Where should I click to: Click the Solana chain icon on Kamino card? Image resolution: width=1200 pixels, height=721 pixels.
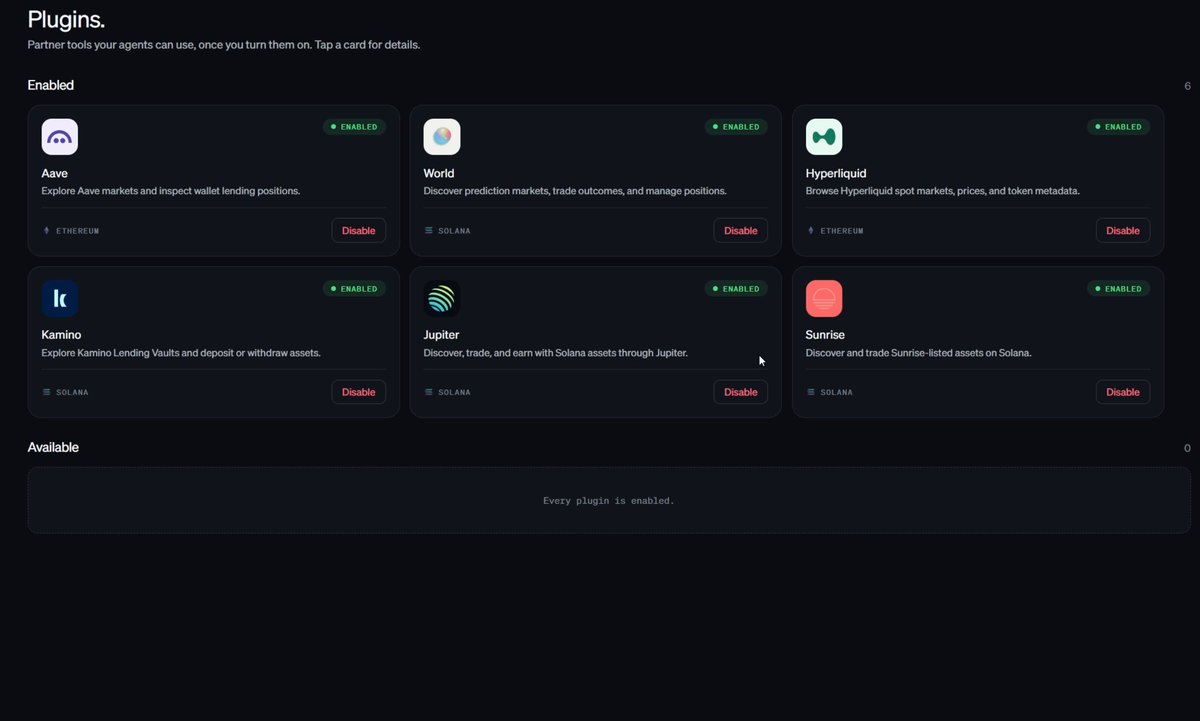[x=47, y=392]
